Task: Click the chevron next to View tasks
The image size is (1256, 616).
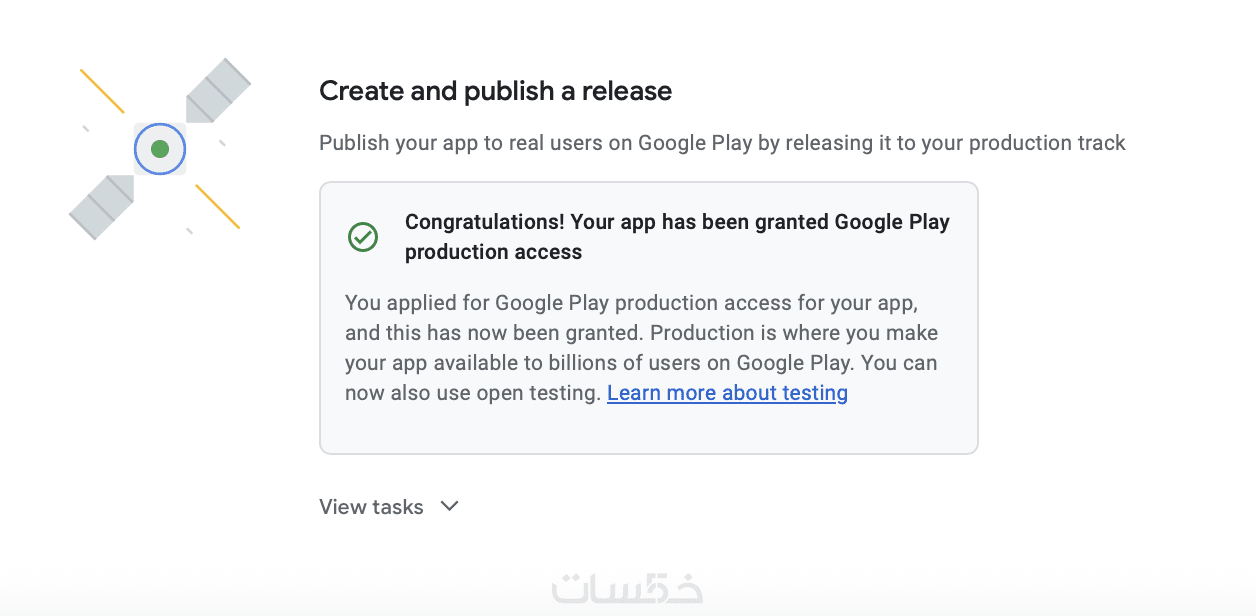Action: (x=450, y=506)
